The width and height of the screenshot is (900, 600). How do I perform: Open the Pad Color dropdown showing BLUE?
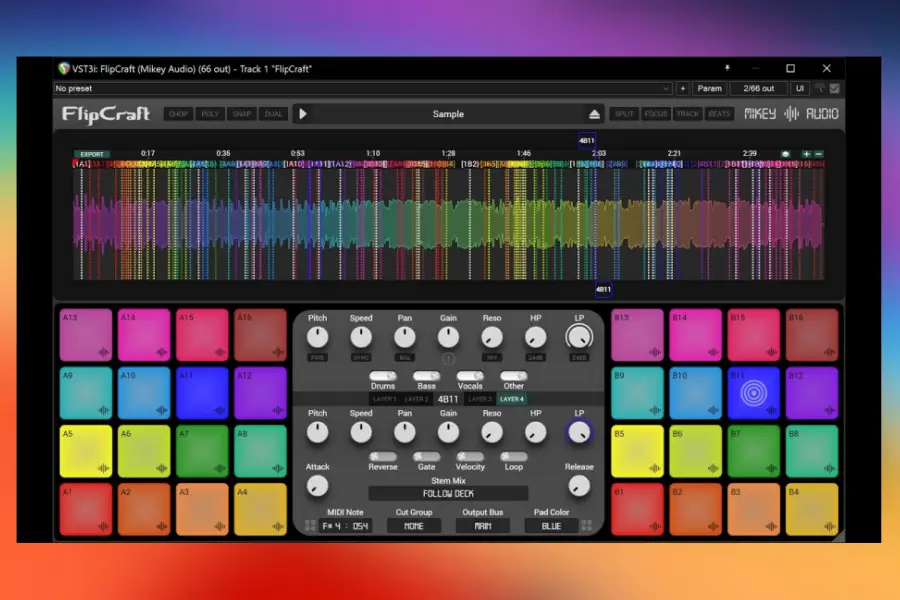point(551,525)
